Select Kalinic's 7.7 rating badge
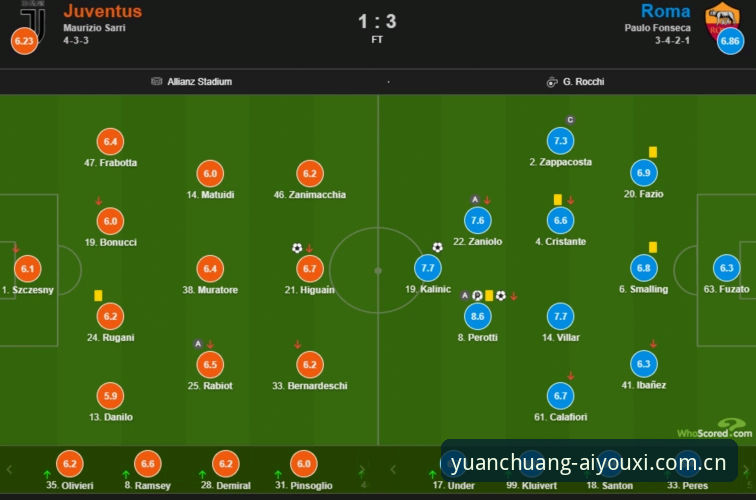756x500 pixels. [428, 268]
